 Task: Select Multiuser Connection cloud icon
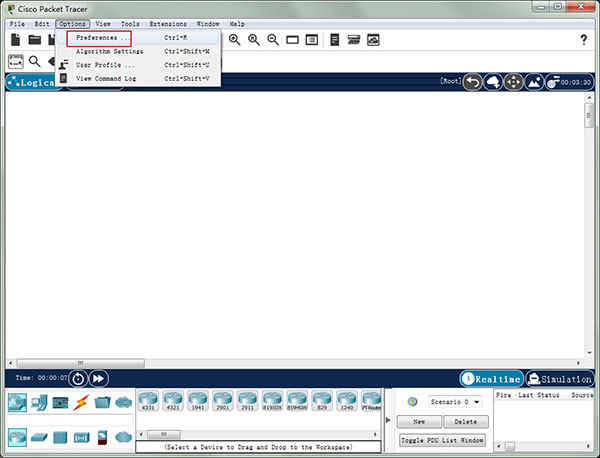tap(124, 403)
